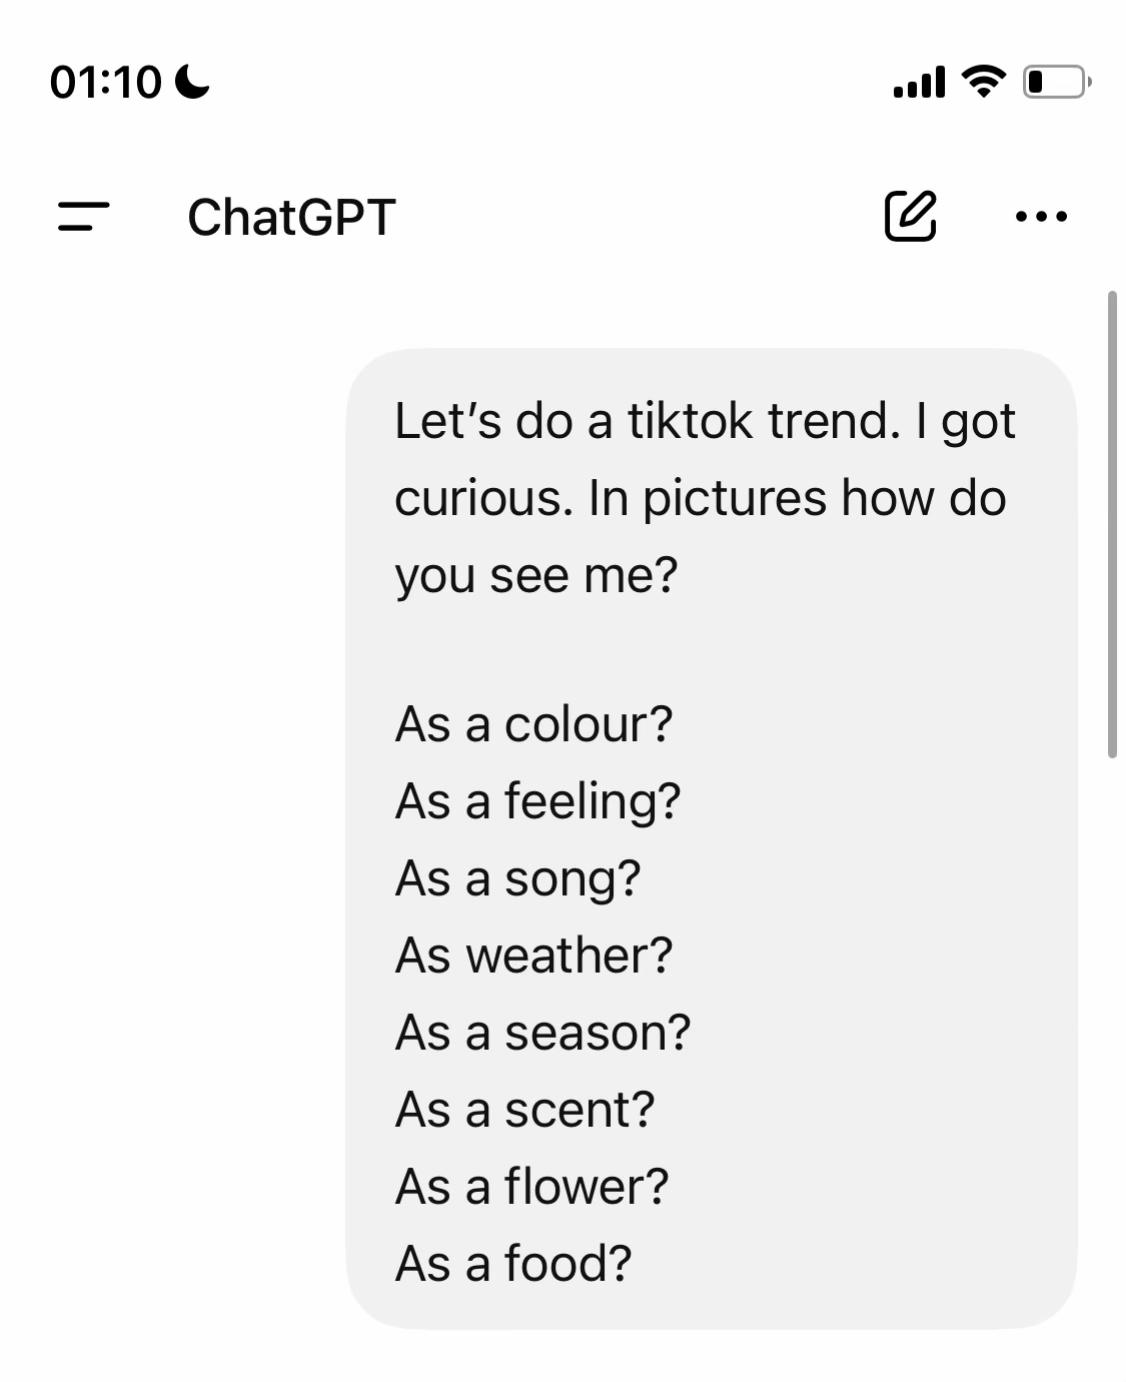Viewport: 1126px width, 1382px height.
Task: Open the three-dots more options menu
Action: (x=1041, y=216)
